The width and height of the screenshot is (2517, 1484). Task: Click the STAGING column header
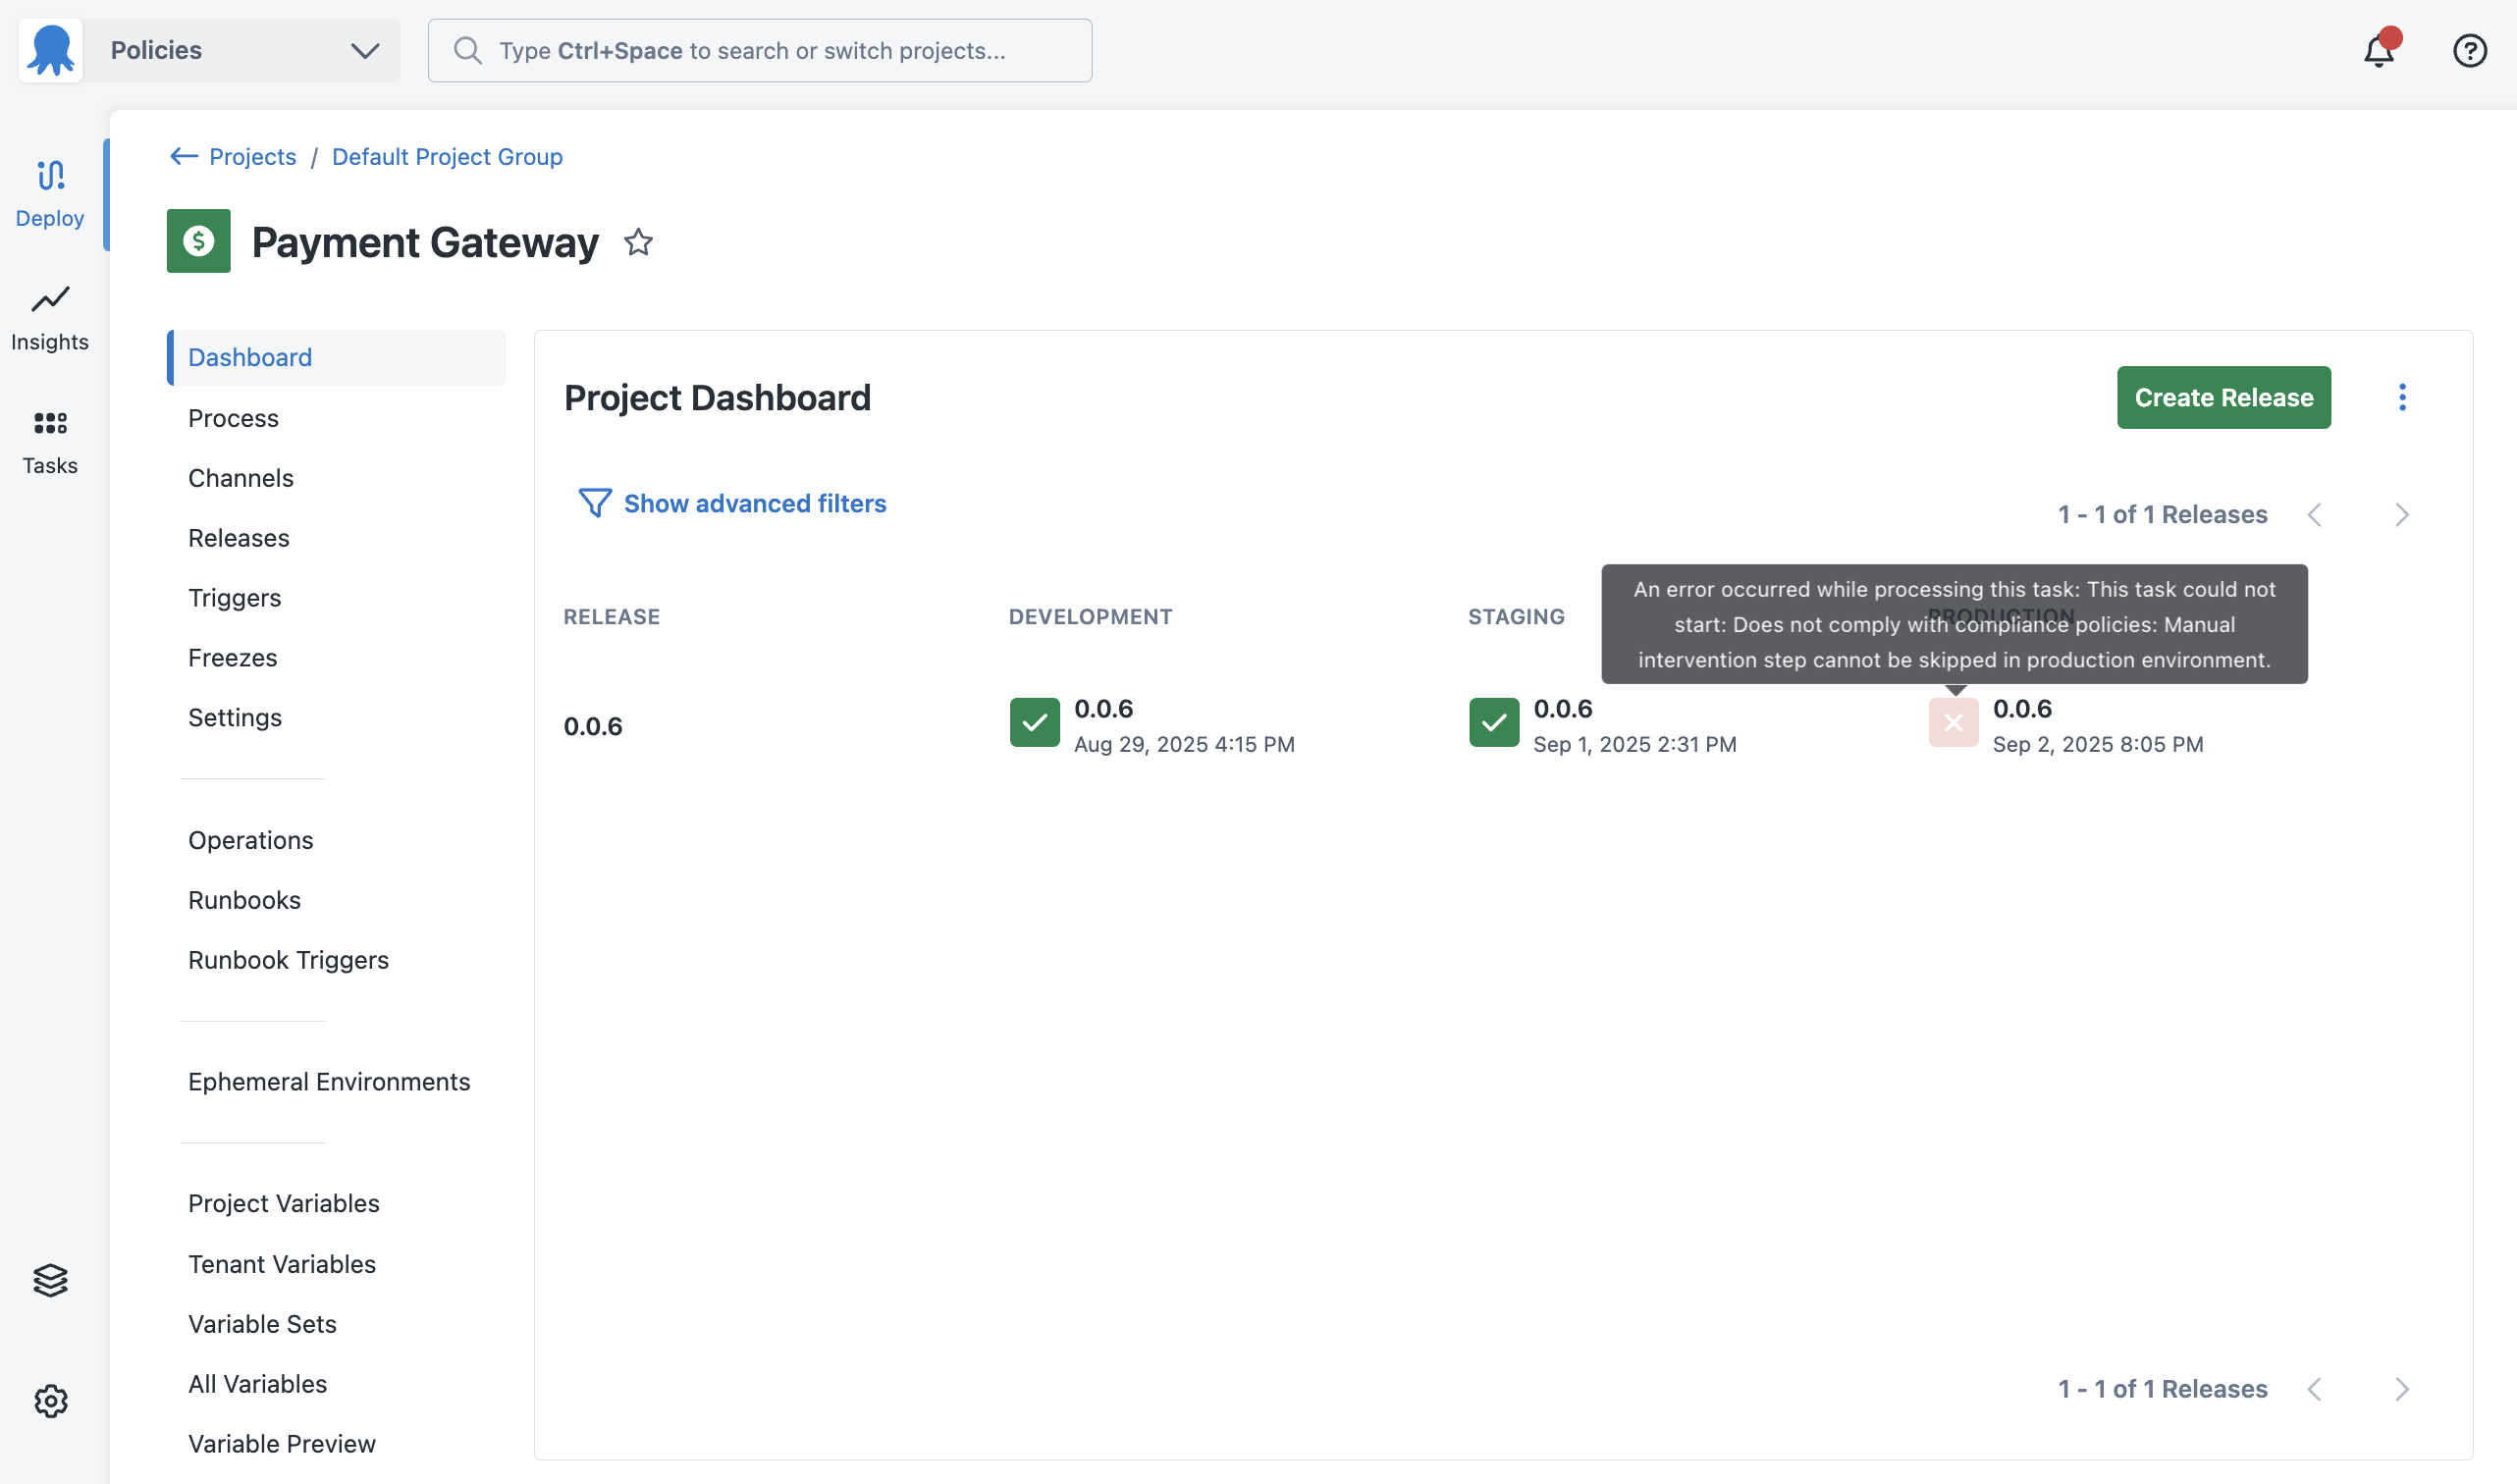point(1516,616)
